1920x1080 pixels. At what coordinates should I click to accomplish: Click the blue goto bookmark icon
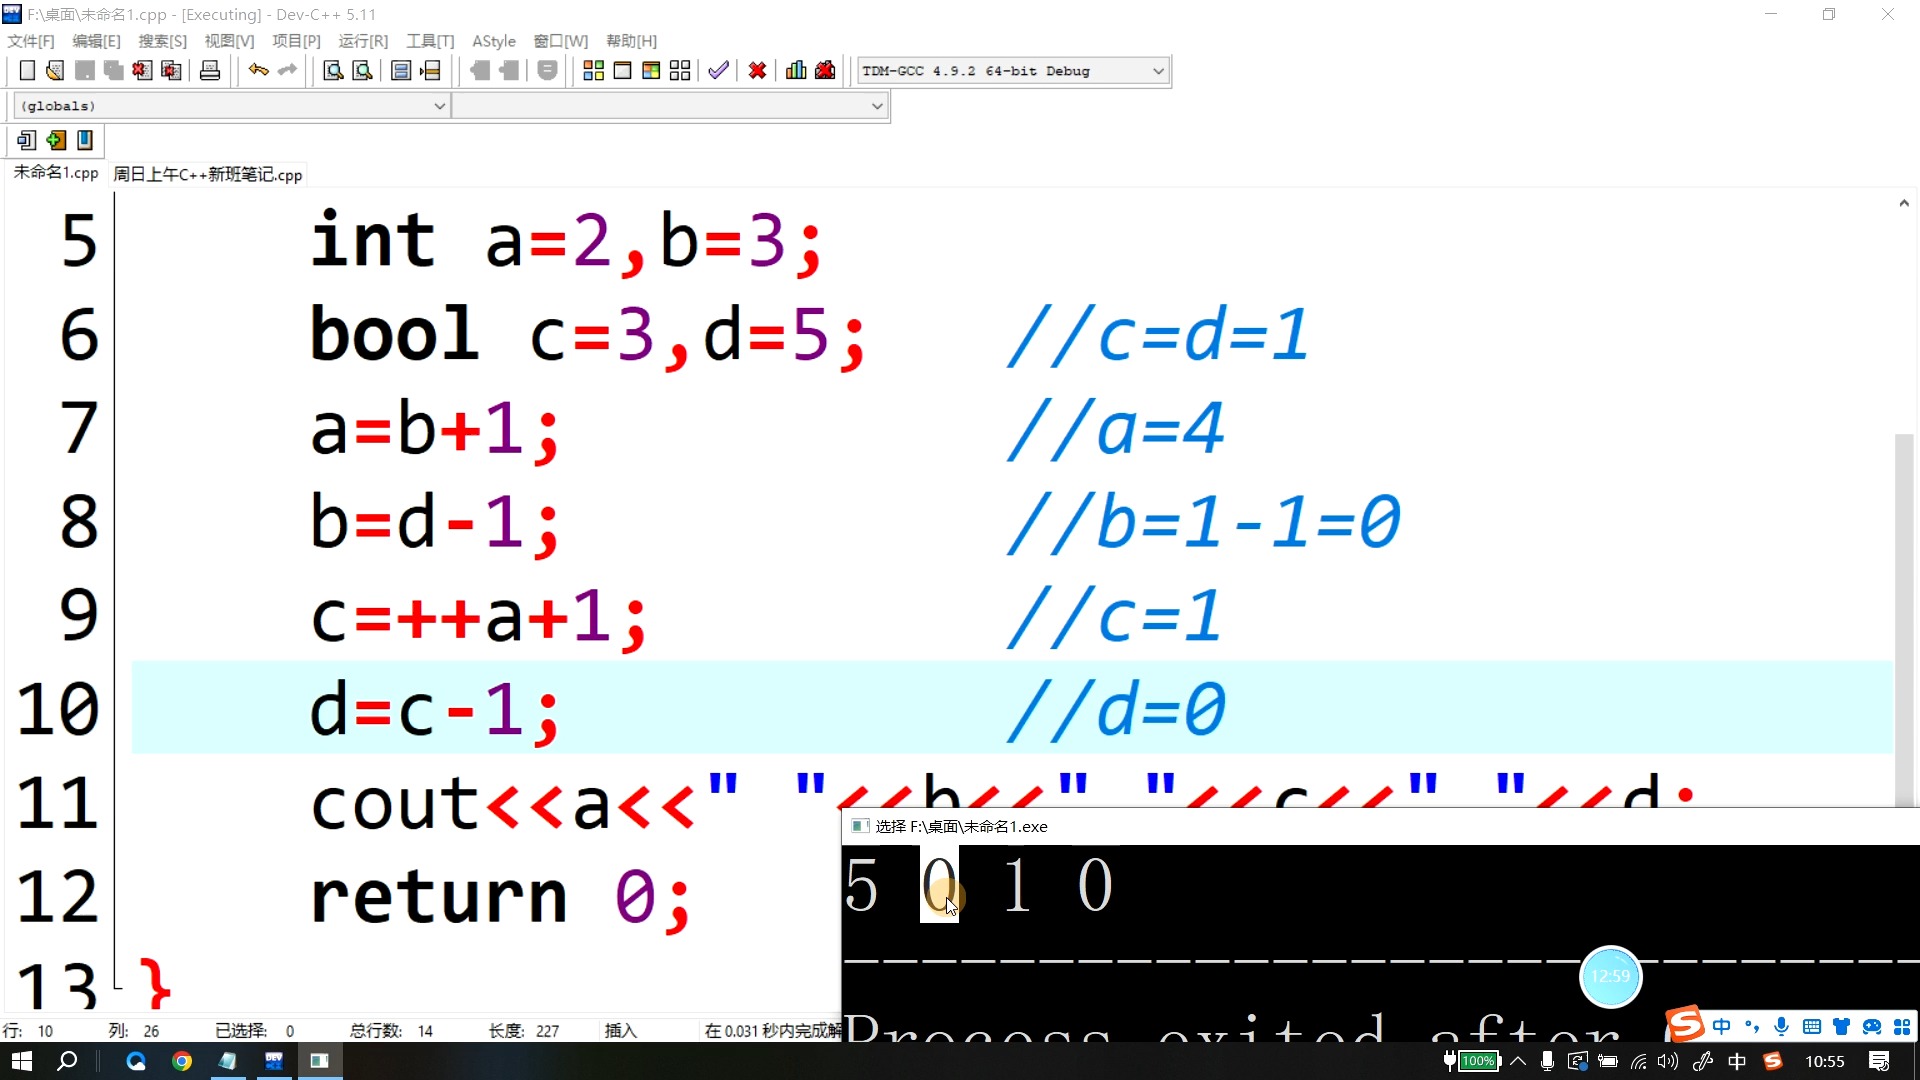coord(85,141)
